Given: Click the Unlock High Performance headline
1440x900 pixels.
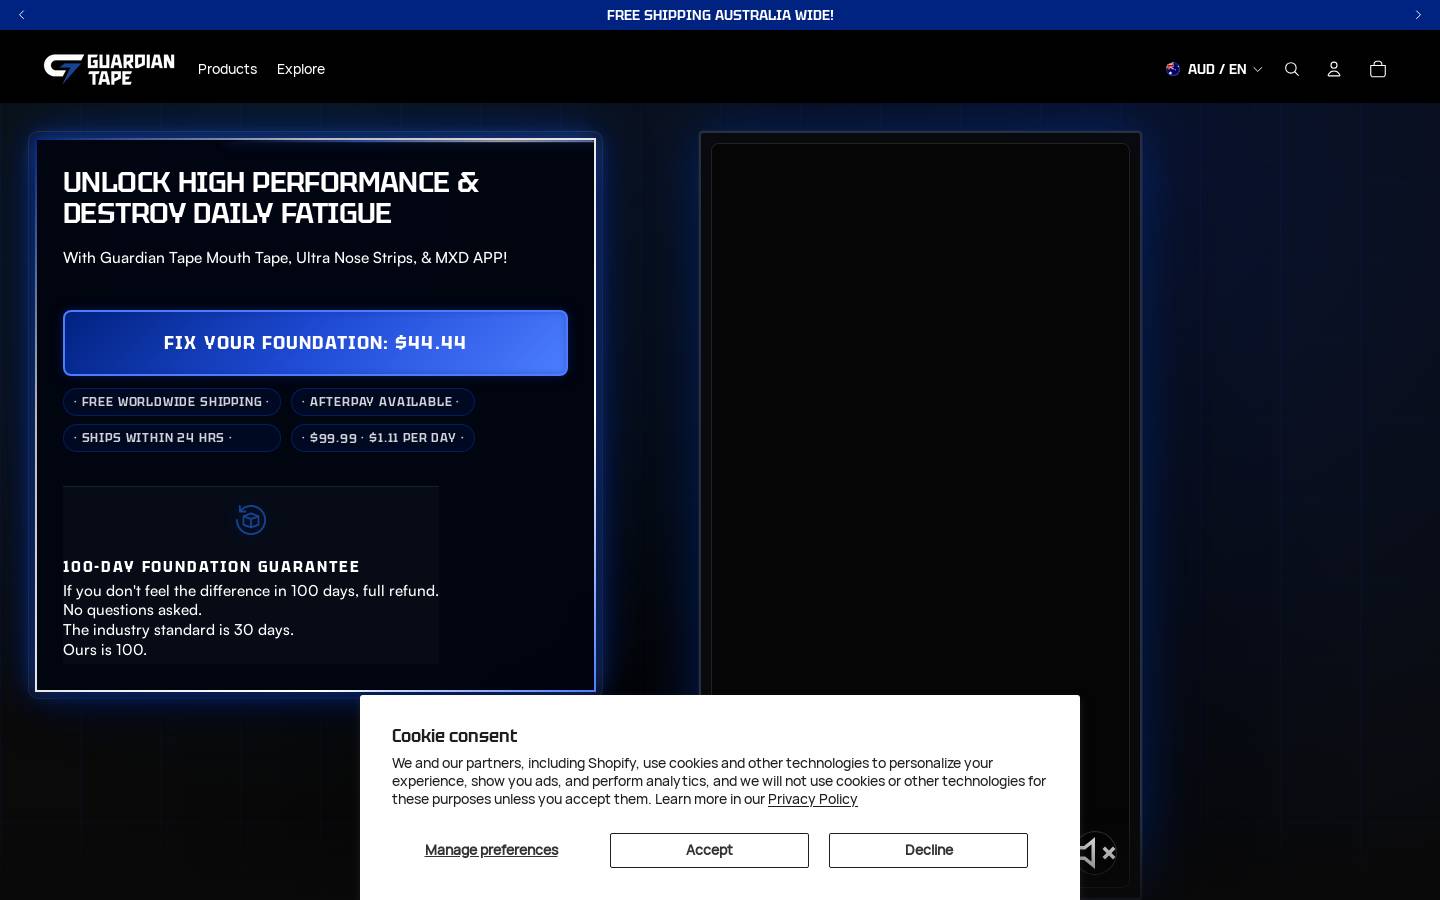Looking at the screenshot, I should tap(271, 198).
